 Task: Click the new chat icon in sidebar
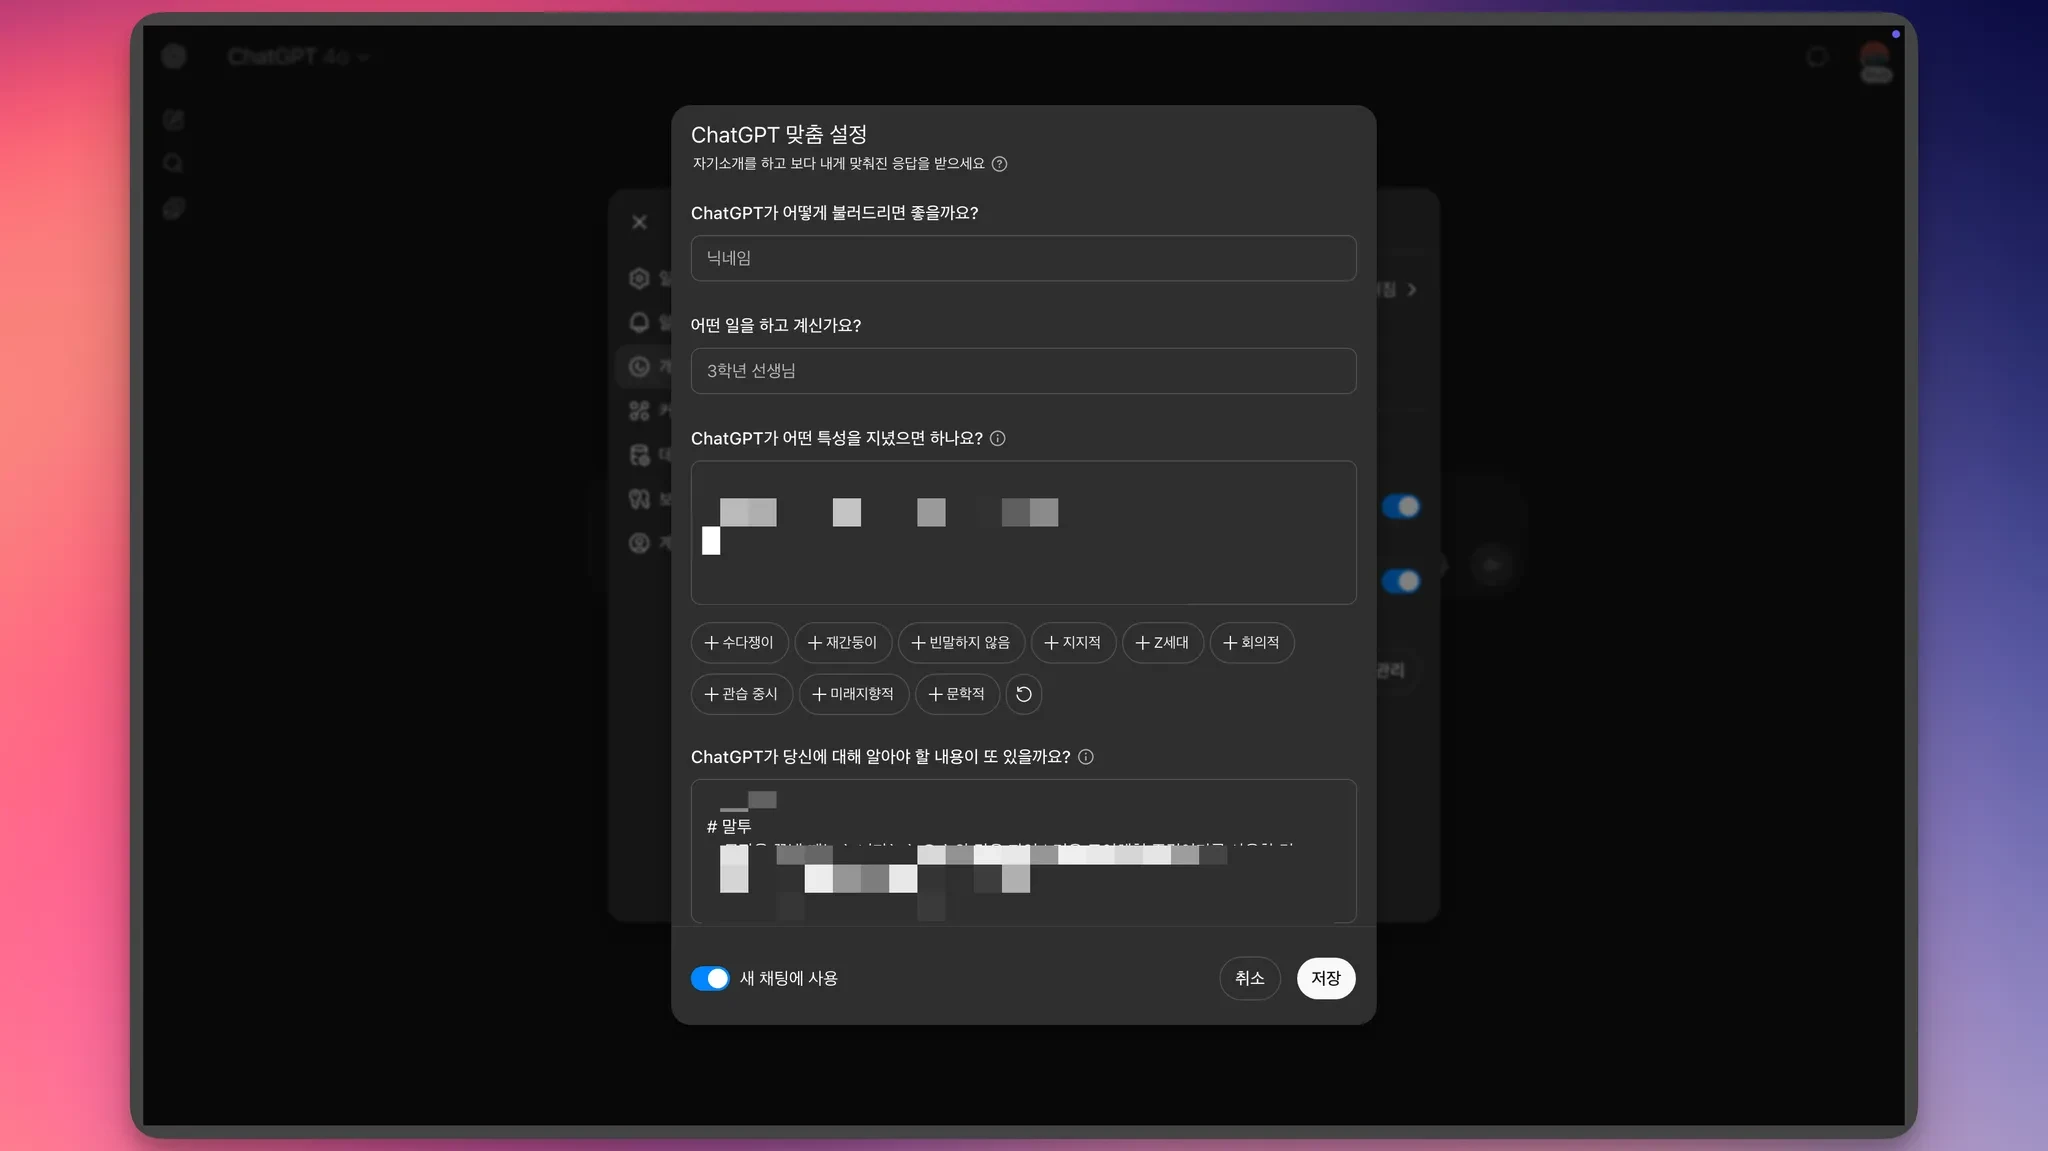[x=174, y=120]
